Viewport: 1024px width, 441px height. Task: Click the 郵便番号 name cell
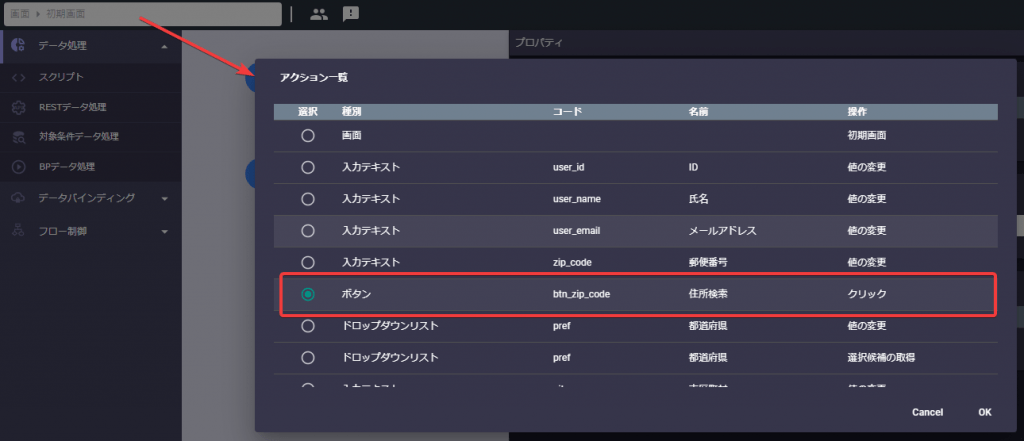point(708,263)
